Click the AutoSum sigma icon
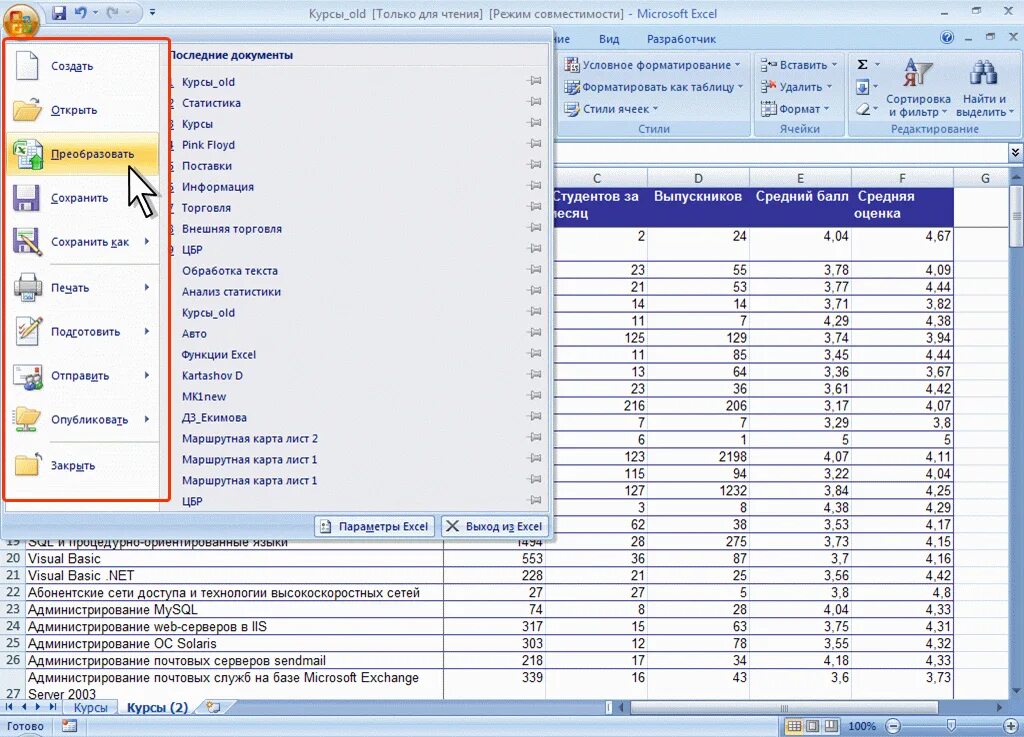Image resolution: width=1024 pixels, height=737 pixels. pyautogui.click(x=863, y=64)
